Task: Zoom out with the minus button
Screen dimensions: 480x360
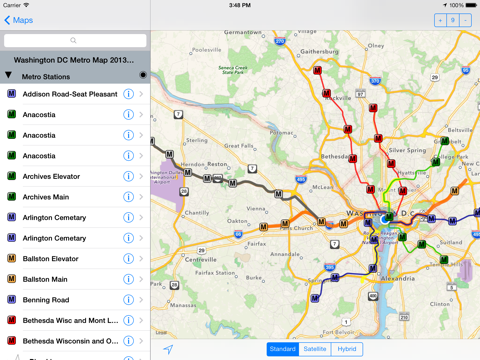Action: [465, 20]
